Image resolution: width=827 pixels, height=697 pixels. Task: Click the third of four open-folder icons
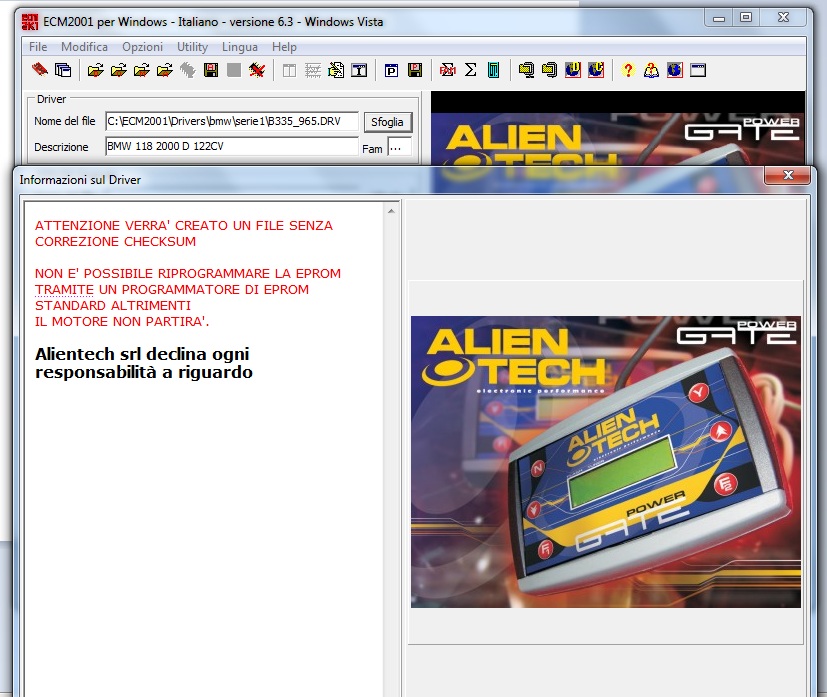point(142,70)
